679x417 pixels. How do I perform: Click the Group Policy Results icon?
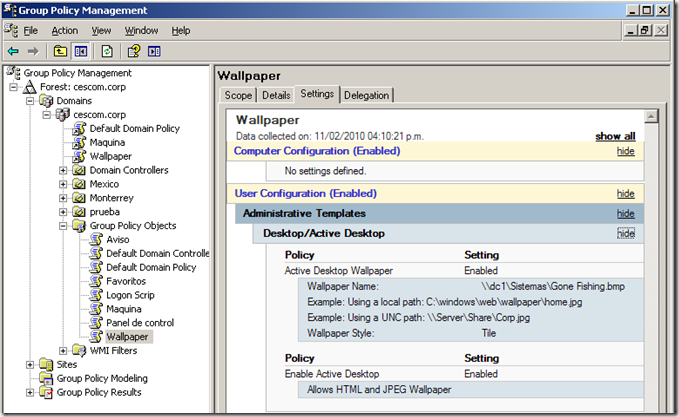coord(46,392)
